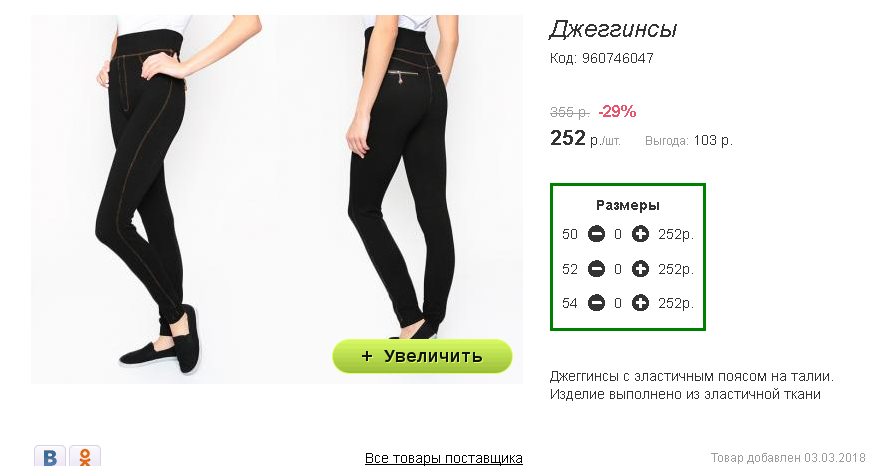
Task: Click the 252 р./шт. price
Action: click(585, 138)
